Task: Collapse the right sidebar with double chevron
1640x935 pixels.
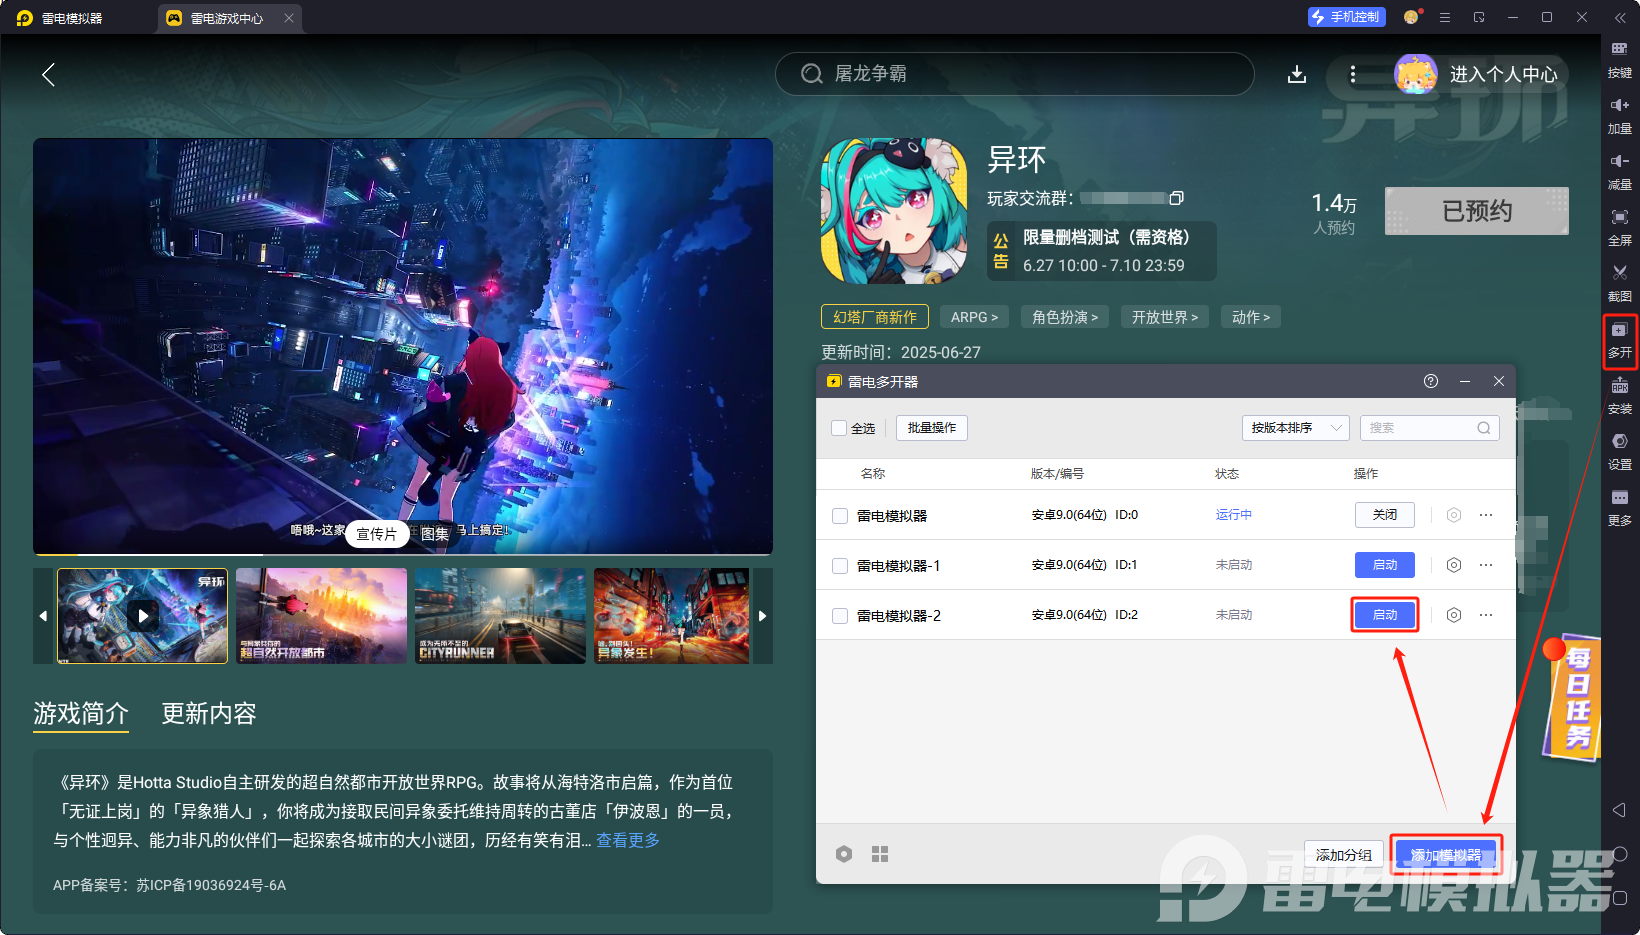Action: [1620, 18]
